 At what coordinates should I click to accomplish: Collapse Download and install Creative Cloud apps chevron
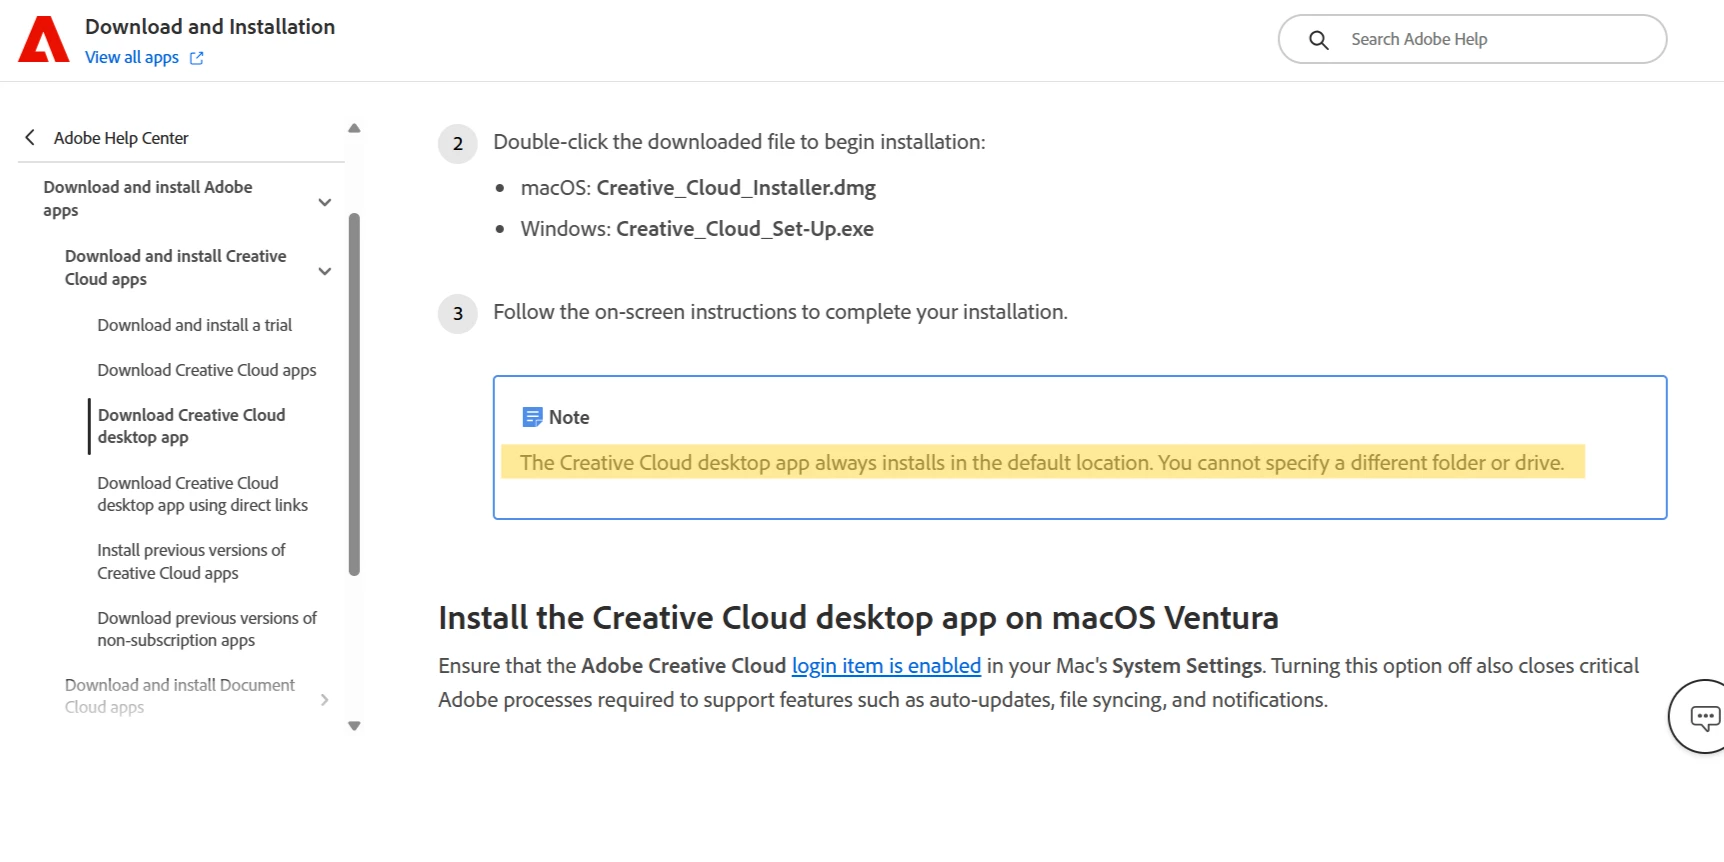point(324,271)
